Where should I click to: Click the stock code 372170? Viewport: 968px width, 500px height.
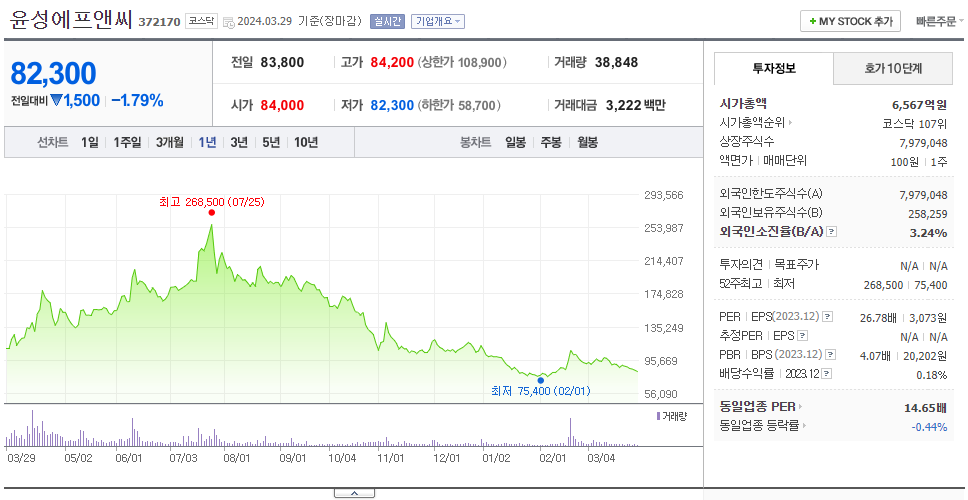159,22
